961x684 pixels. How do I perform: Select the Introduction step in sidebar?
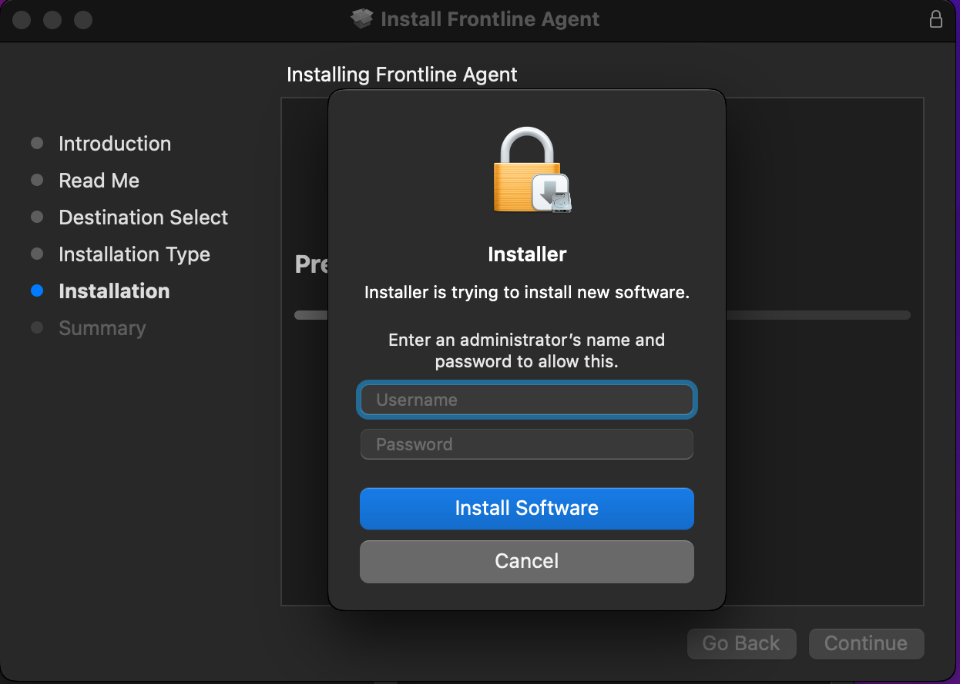[114, 144]
